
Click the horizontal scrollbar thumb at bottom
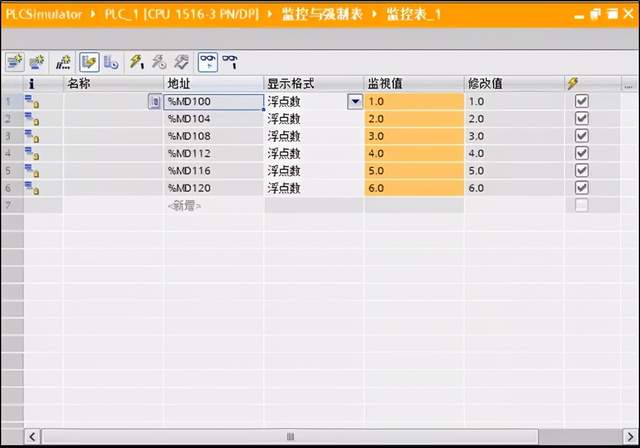point(290,437)
